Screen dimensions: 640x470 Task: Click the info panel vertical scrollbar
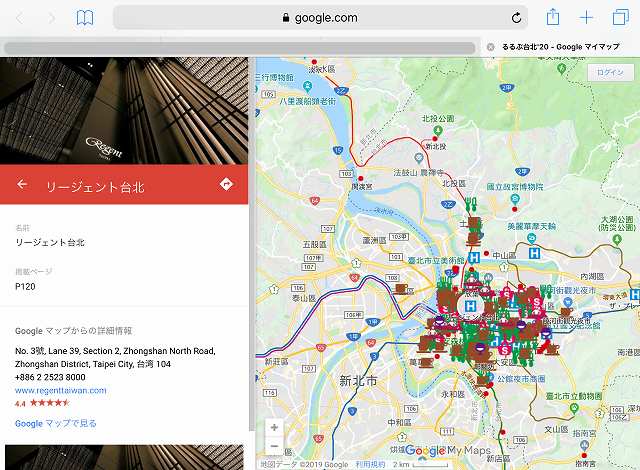tap(252, 244)
